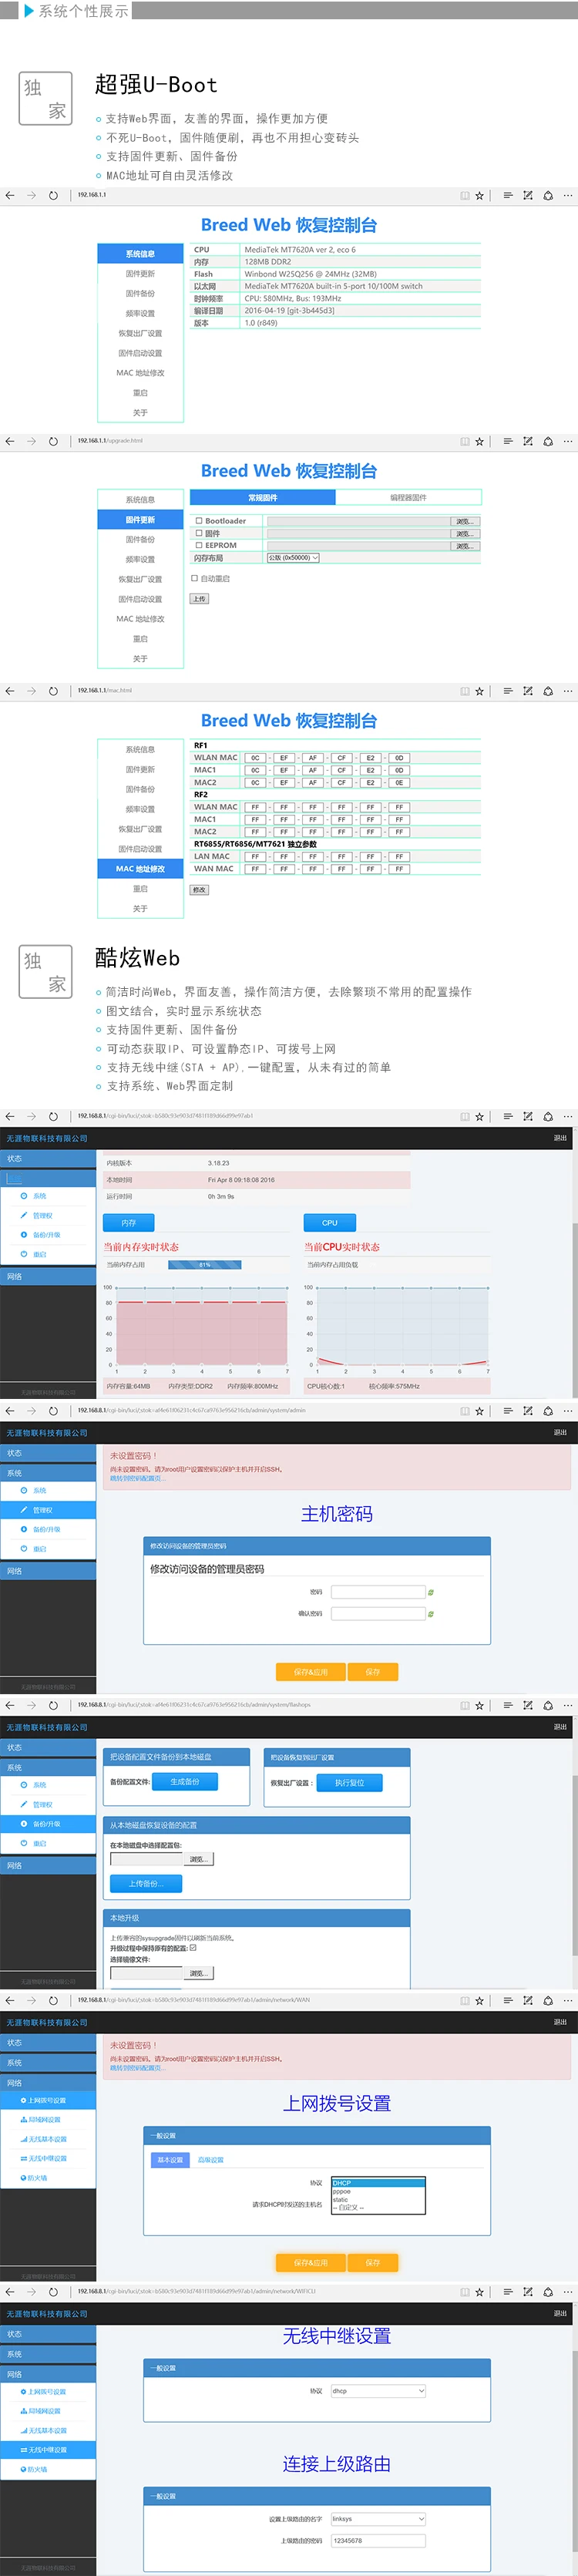Screen dimensions: 578x2576
Task: Click the 生成备份 generate backup button
Action: [185, 1782]
